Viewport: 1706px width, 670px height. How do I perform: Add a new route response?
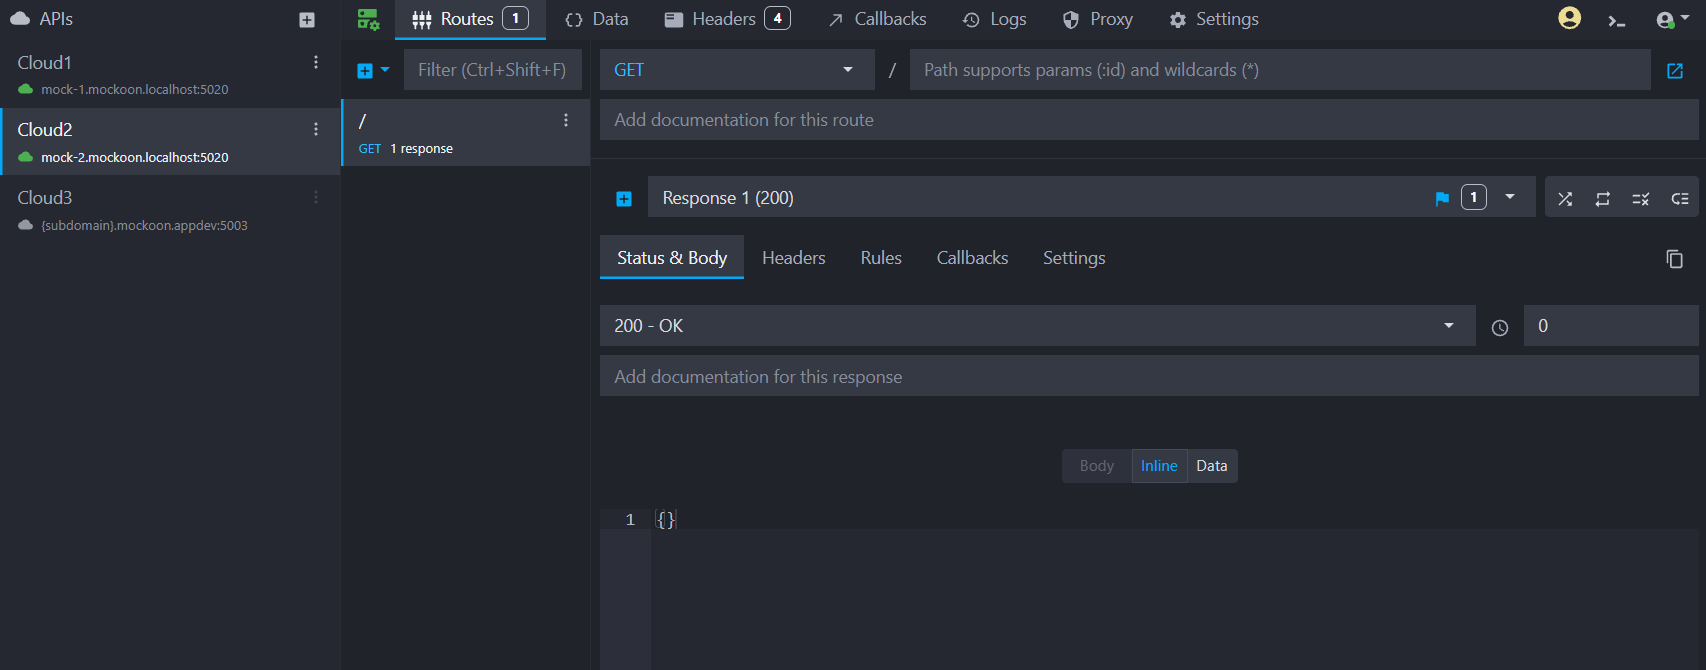pyautogui.click(x=624, y=199)
